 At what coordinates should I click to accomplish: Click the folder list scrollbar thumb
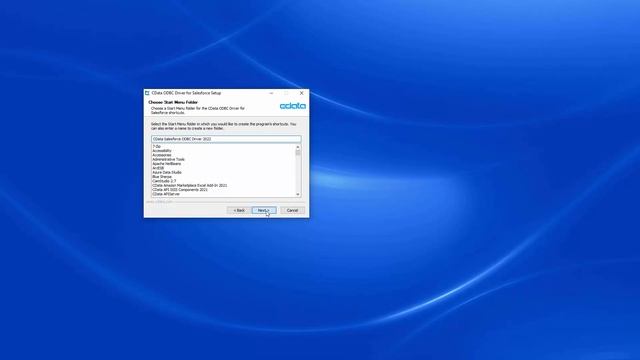click(298, 152)
